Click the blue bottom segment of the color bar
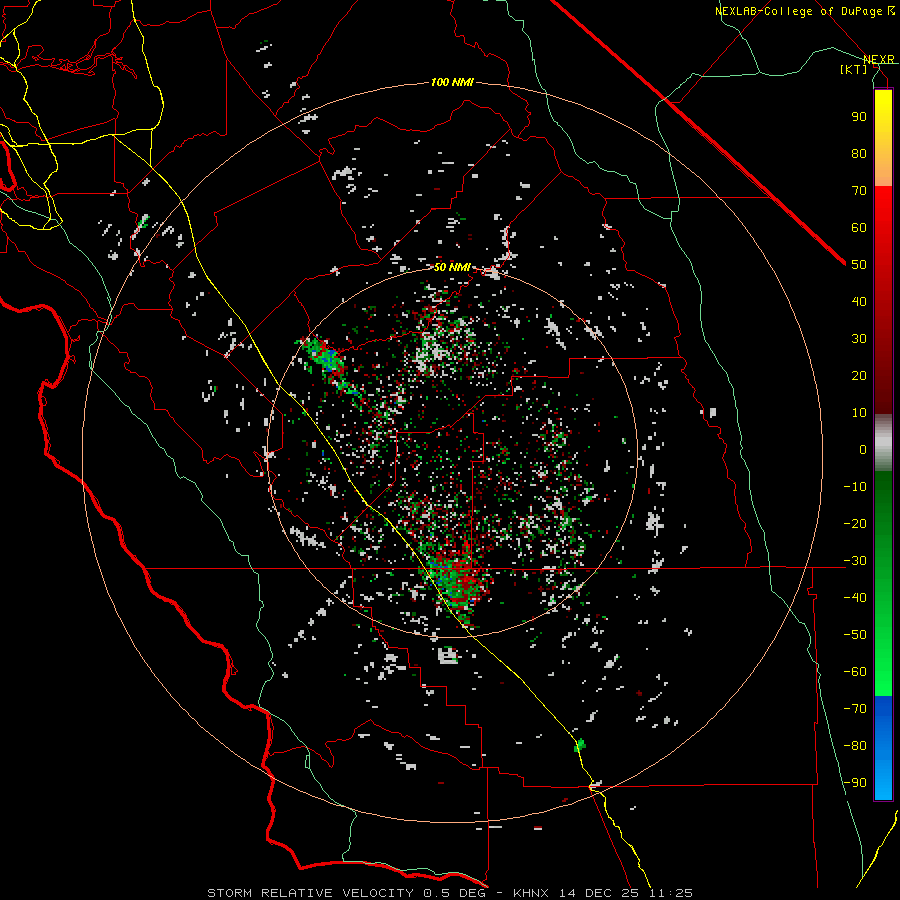This screenshot has width=900, height=900. click(883, 748)
